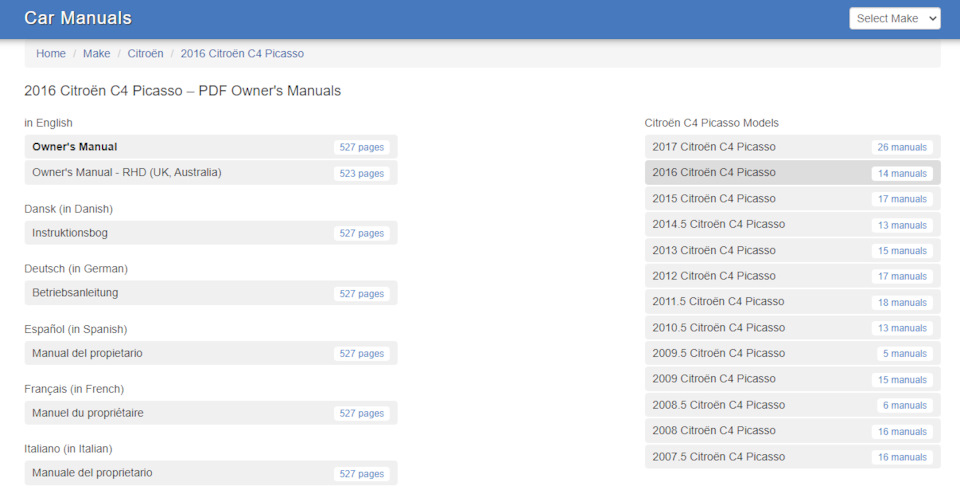The height and width of the screenshot is (494, 960).
Task: Open French Manuel du propriétaire
Action: pos(211,413)
